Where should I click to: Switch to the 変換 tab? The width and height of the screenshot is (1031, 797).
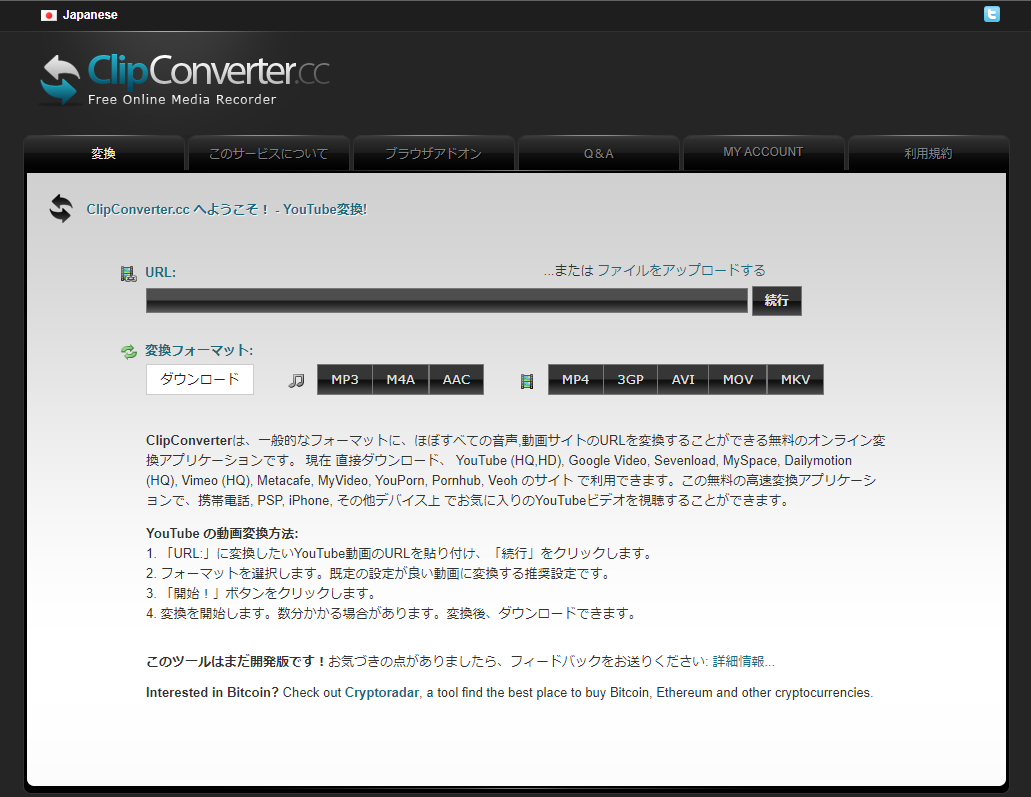(104, 153)
